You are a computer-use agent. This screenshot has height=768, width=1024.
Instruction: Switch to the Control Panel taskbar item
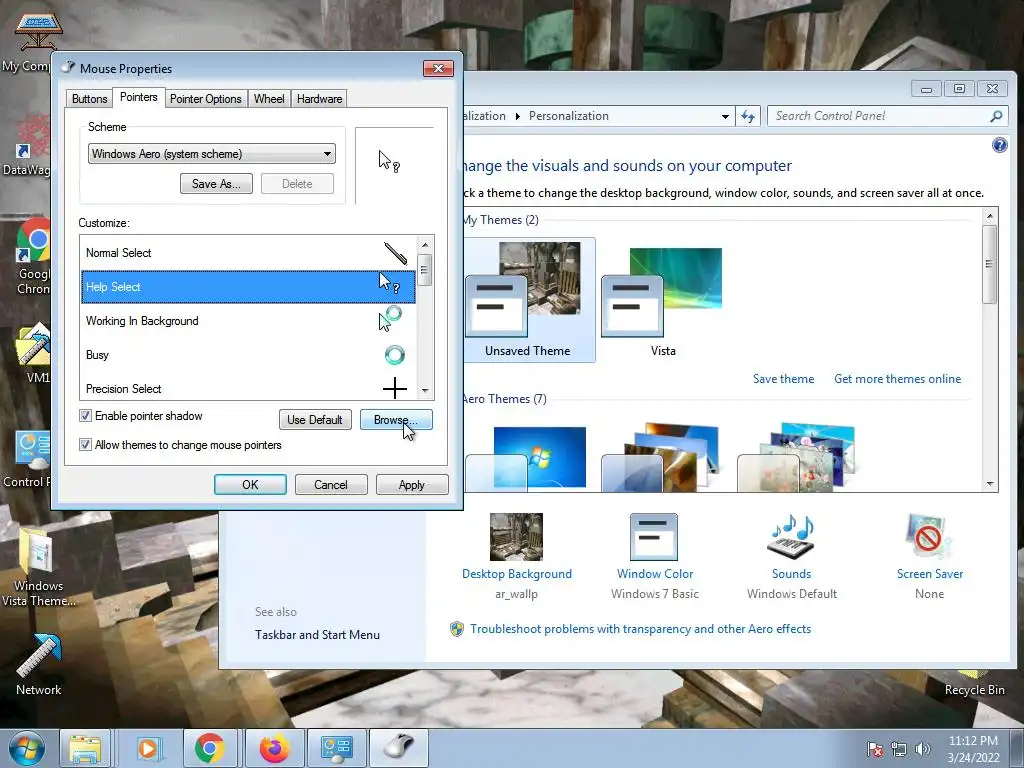pyautogui.click(x=336, y=748)
